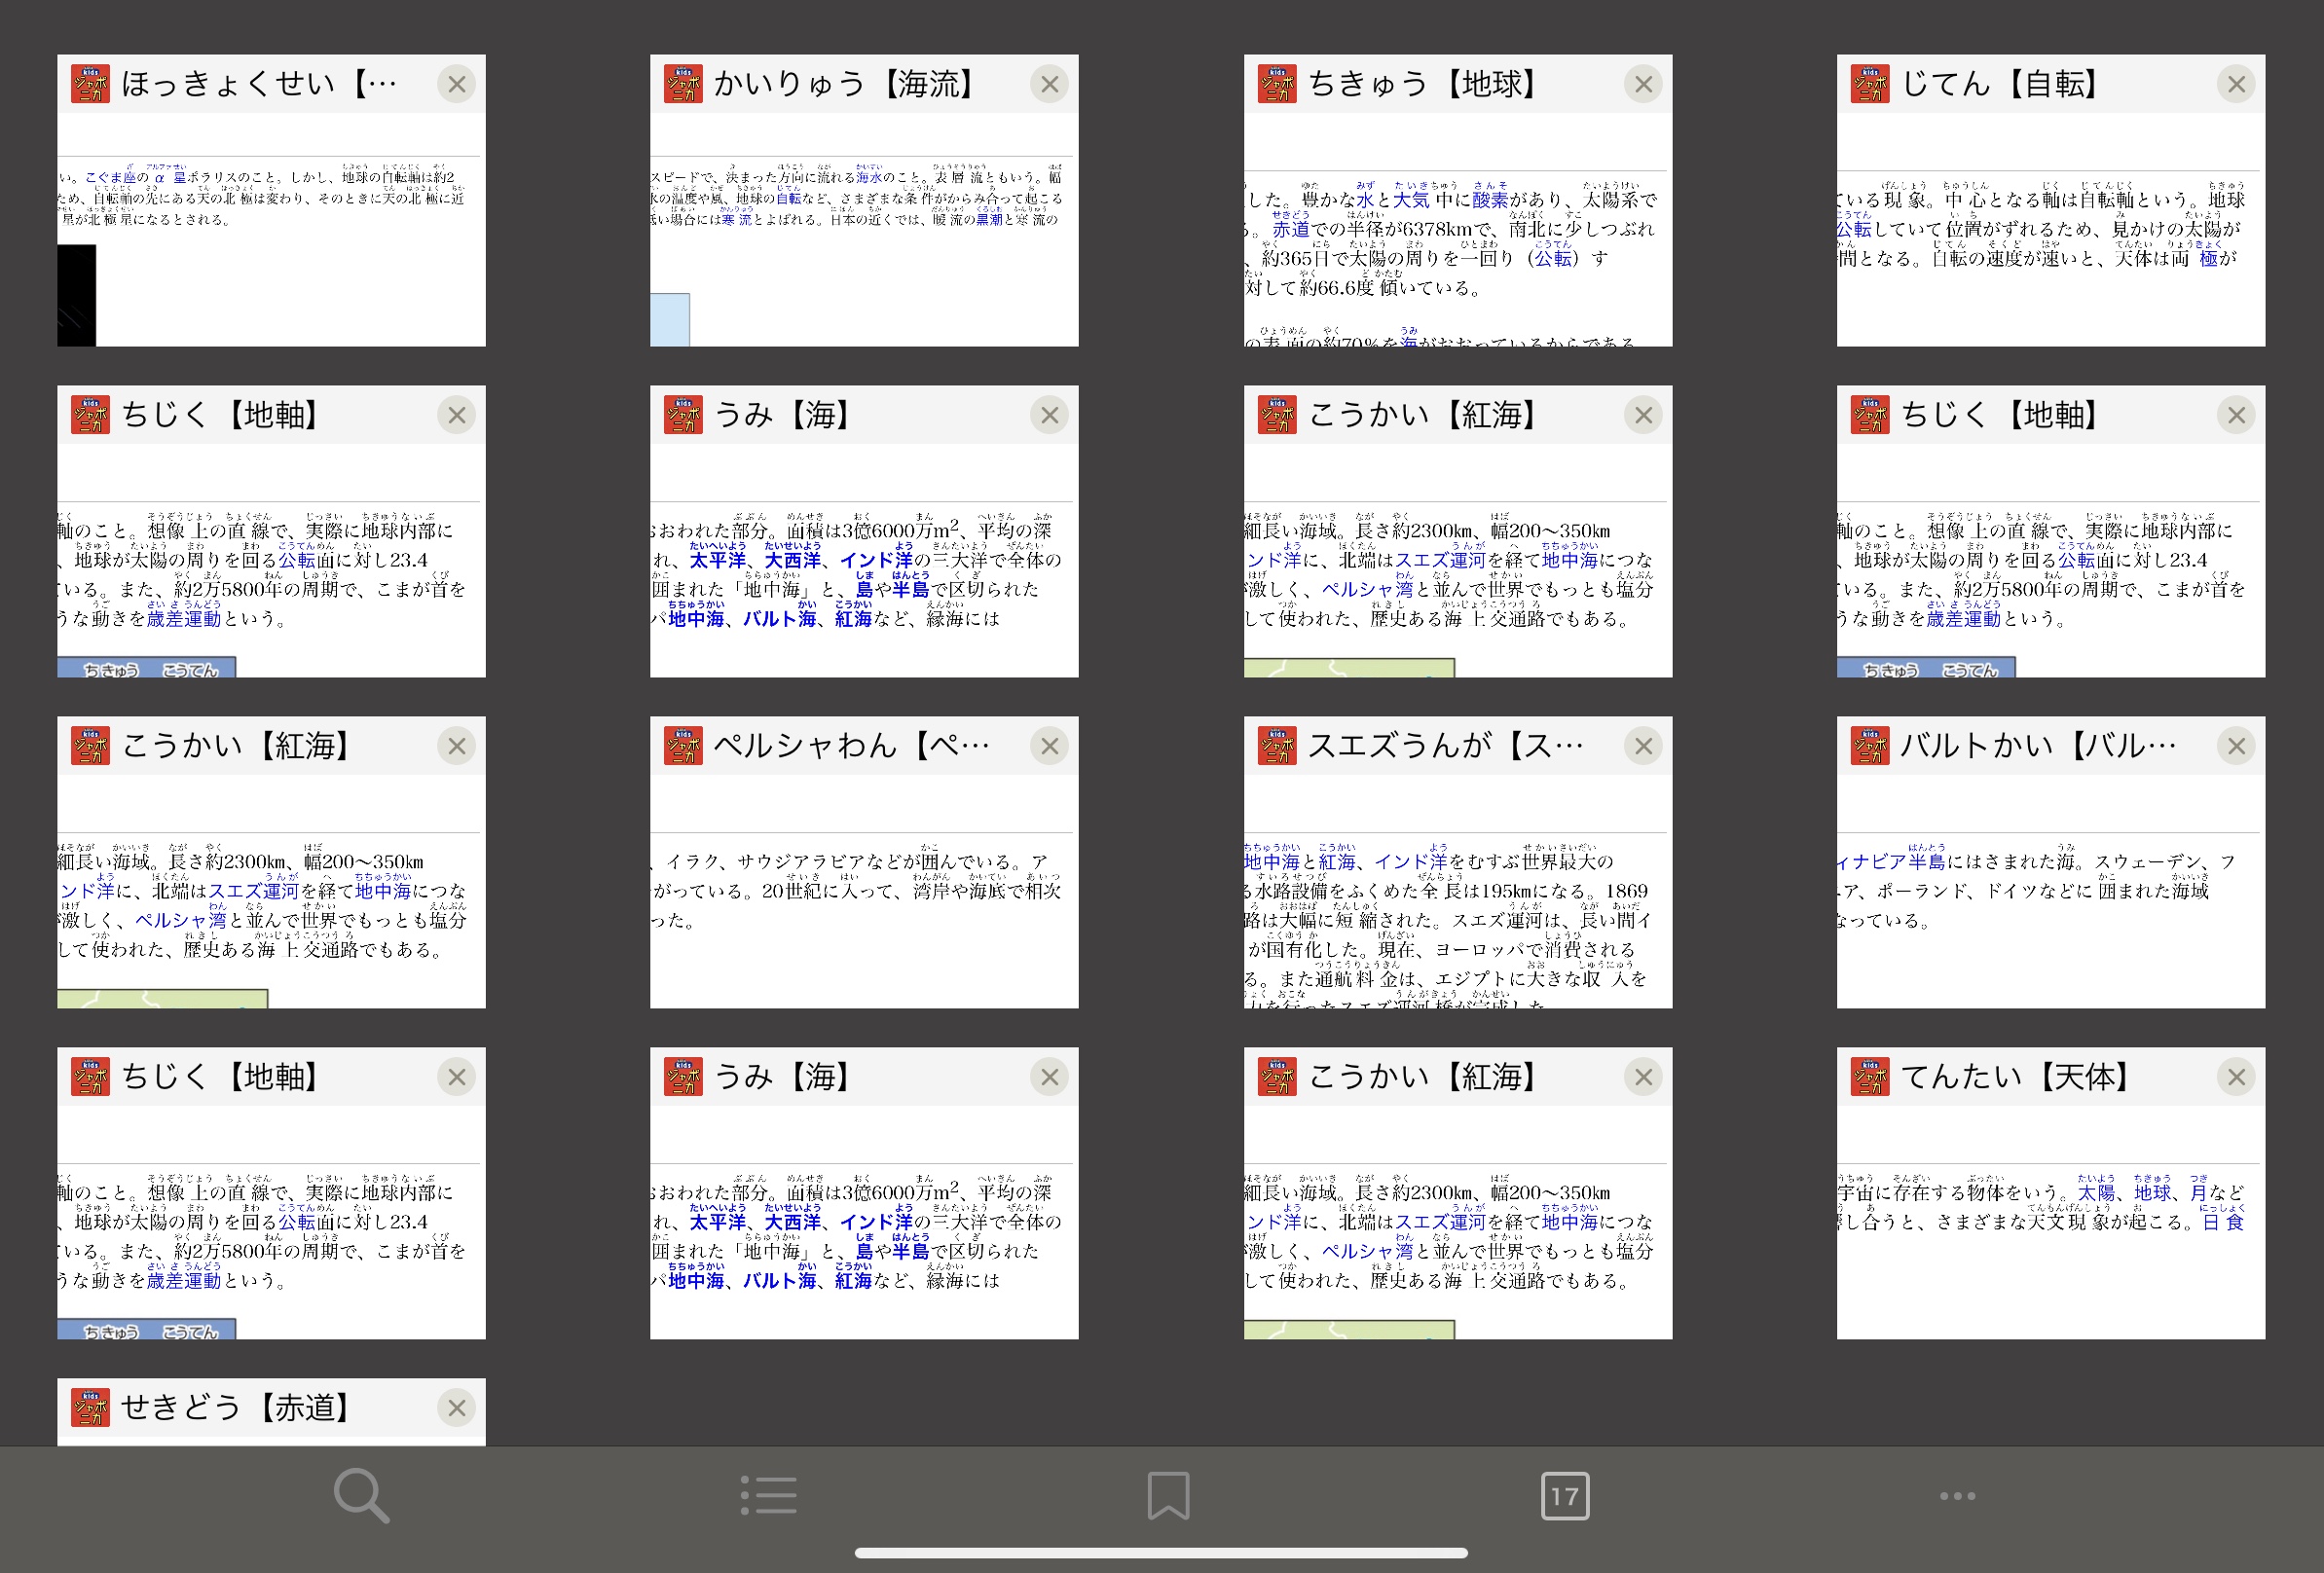2324x1573 pixels.
Task: Close the ほっきょくせい tab
Action: pyautogui.click(x=457, y=84)
